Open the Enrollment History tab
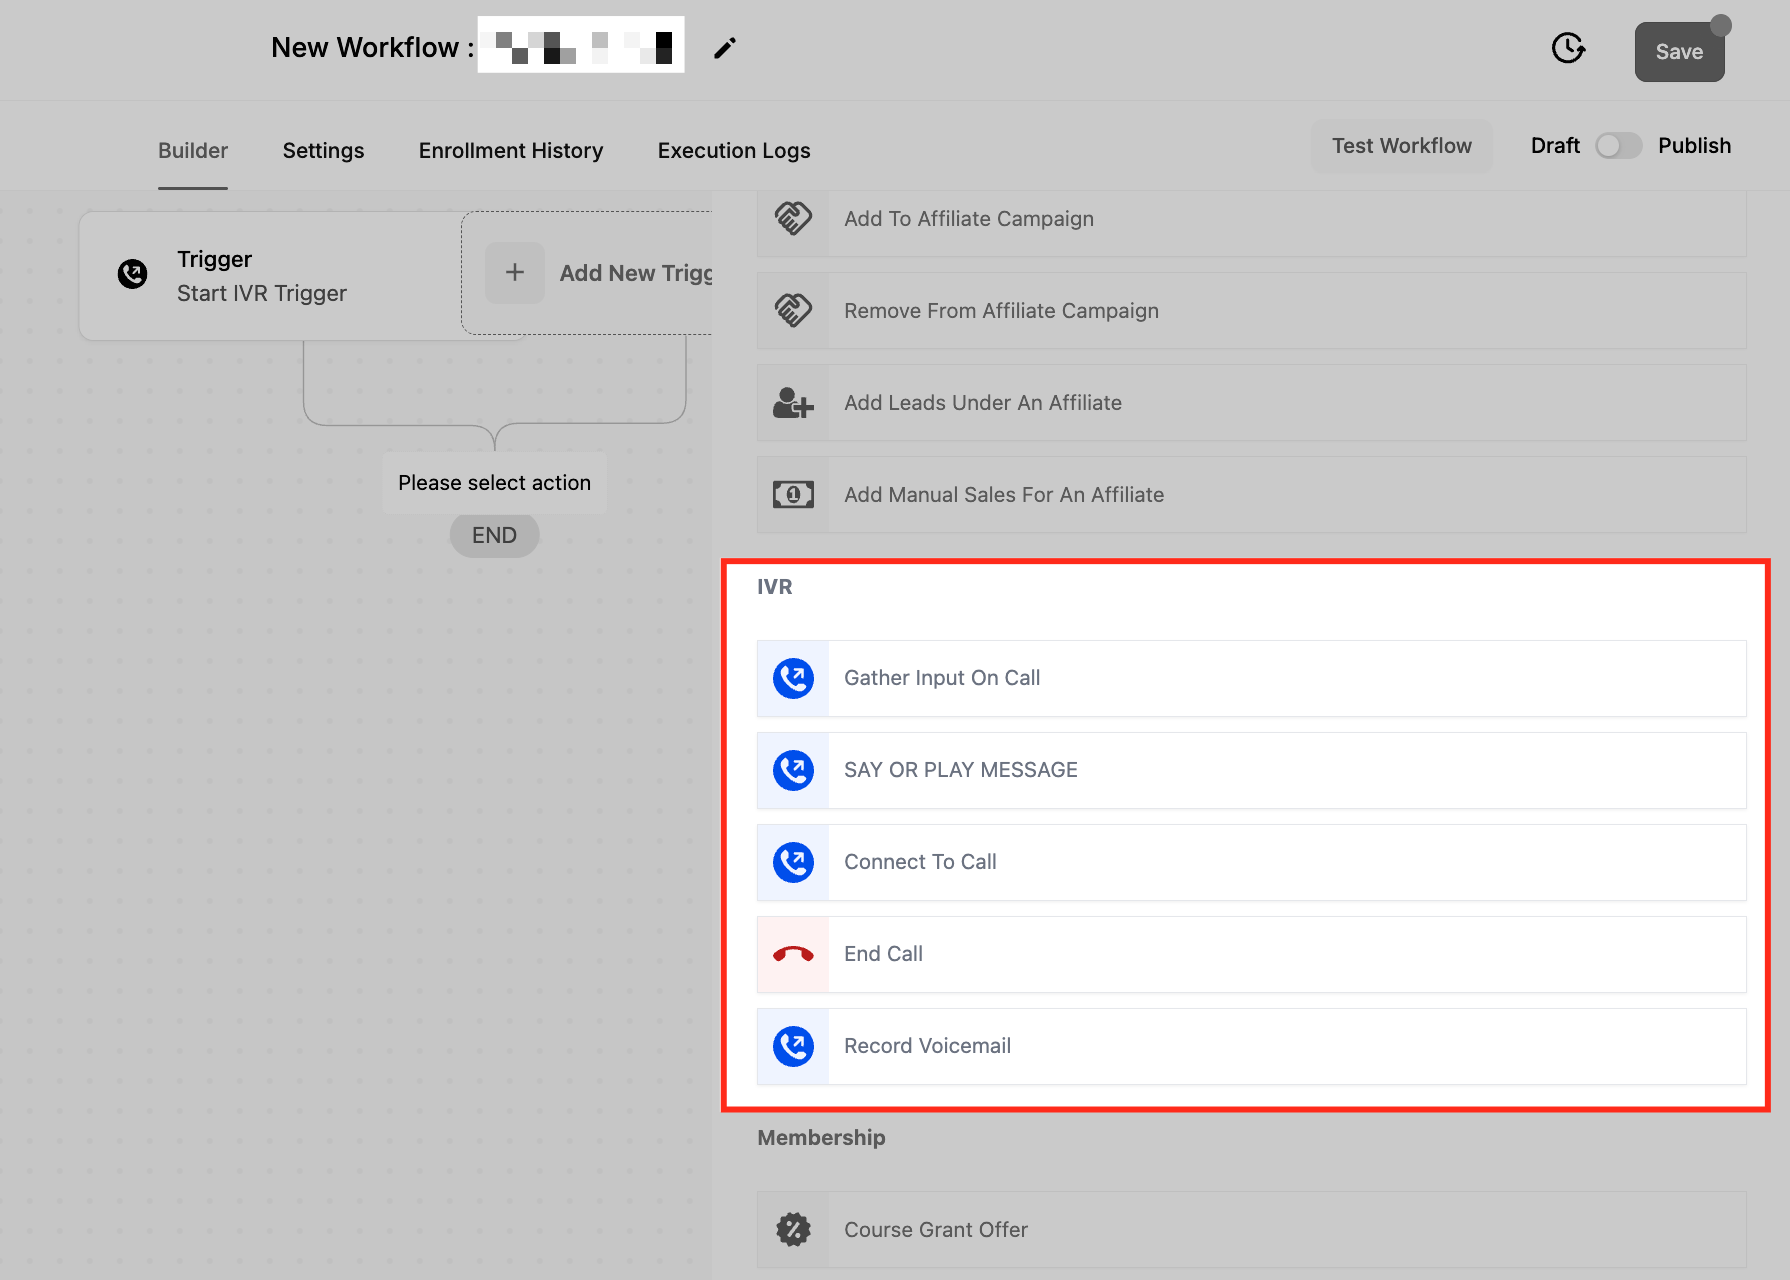The width and height of the screenshot is (1790, 1280). tap(511, 150)
